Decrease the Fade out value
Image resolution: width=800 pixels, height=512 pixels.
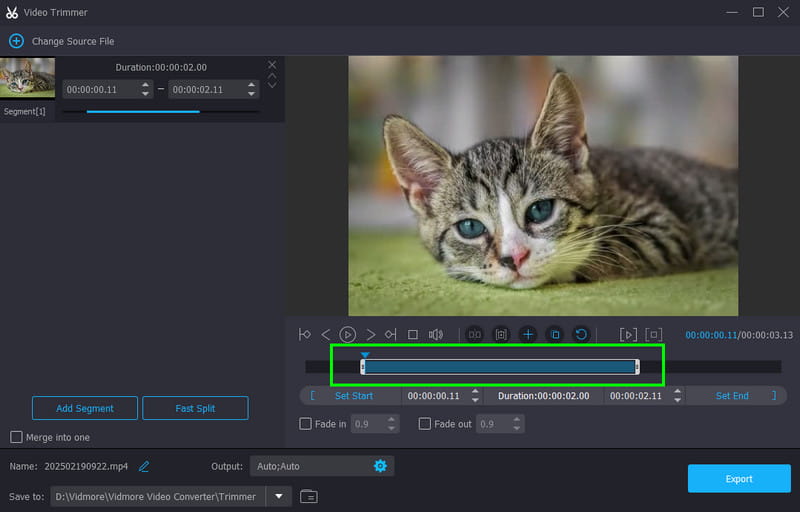516,428
